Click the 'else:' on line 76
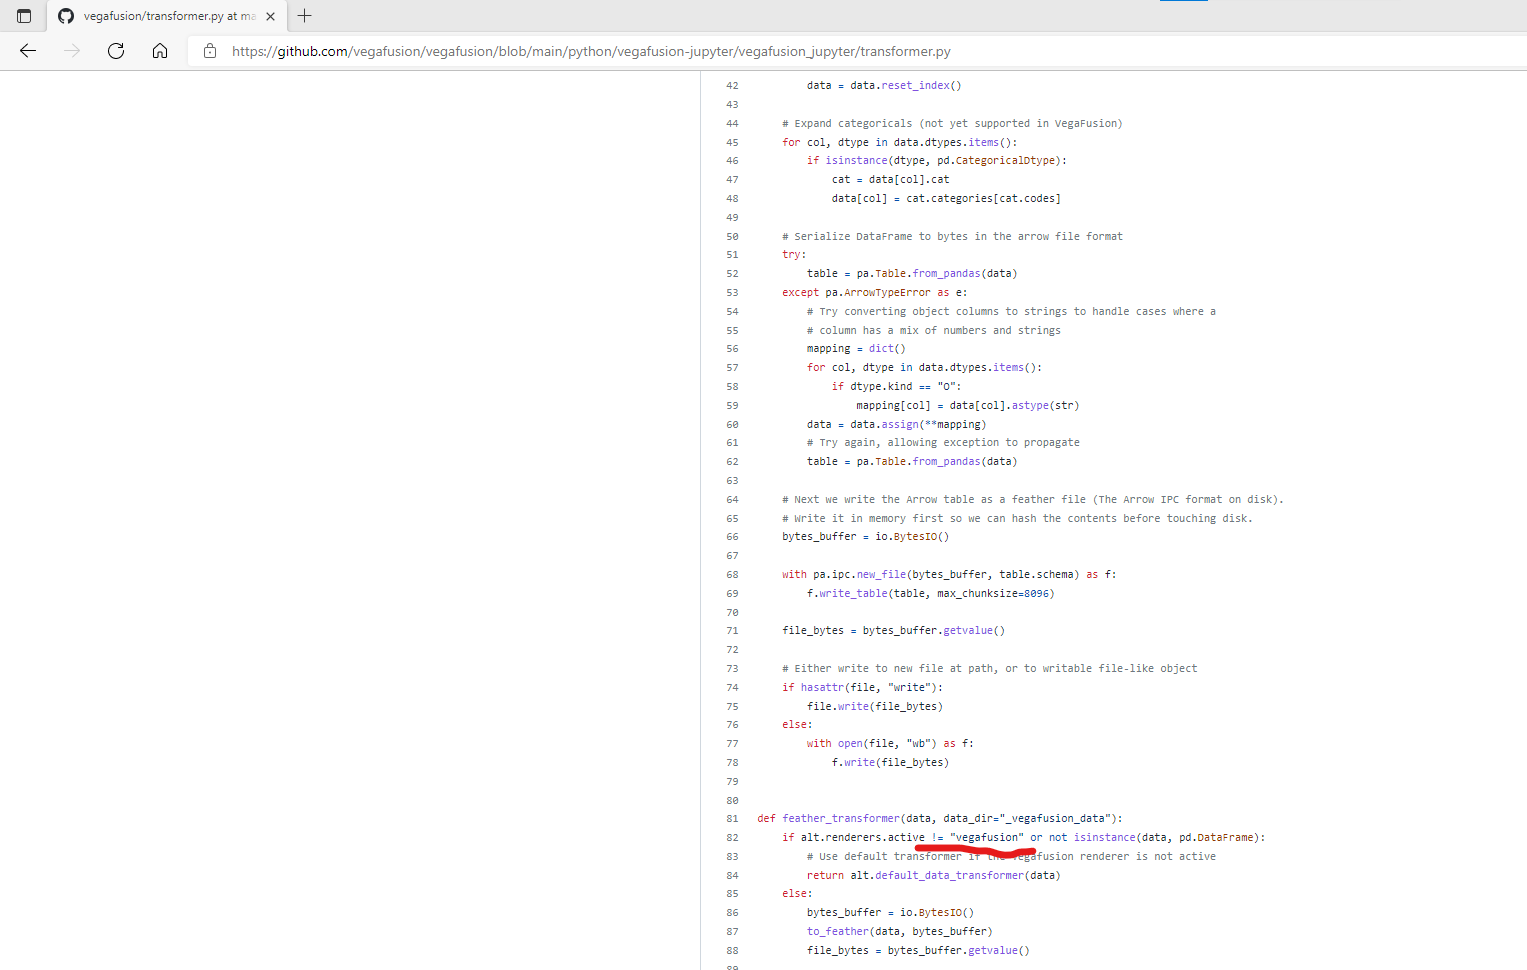Viewport: 1527px width, 970px height. pos(797,725)
